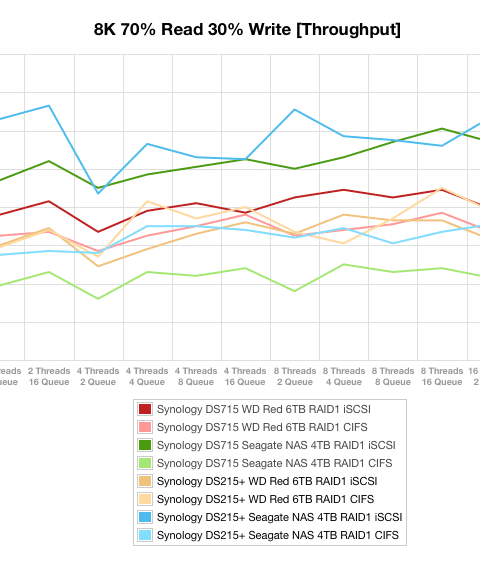Click light green line point at 8 Threads 4 Queue
480x579 pixels.
pos(344,264)
